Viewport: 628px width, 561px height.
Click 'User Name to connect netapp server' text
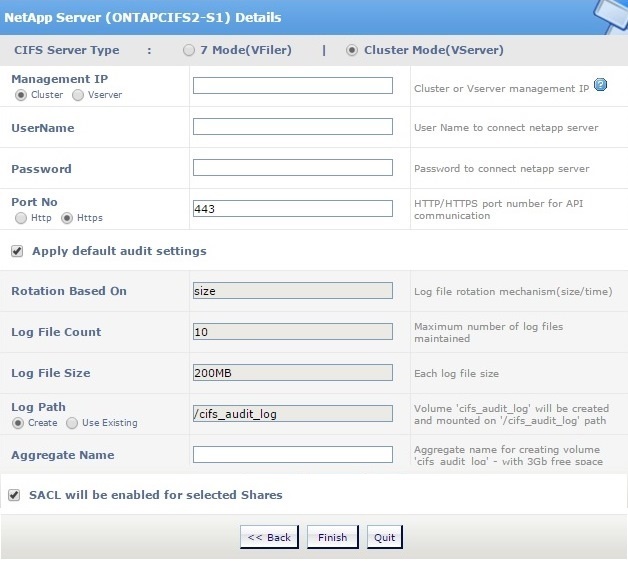pos(506,128)
